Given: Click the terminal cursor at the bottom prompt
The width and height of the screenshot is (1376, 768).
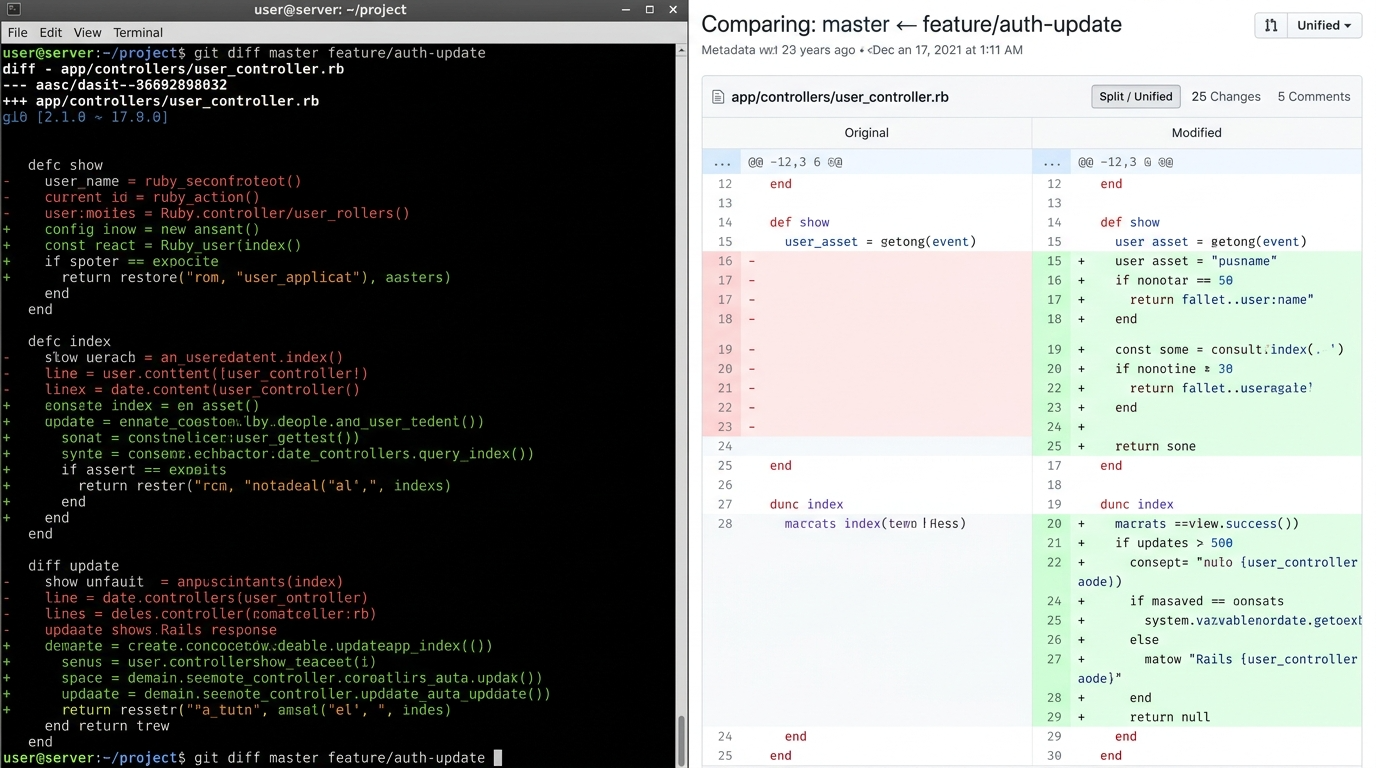Looking at the screenshot, I should 498,757.
